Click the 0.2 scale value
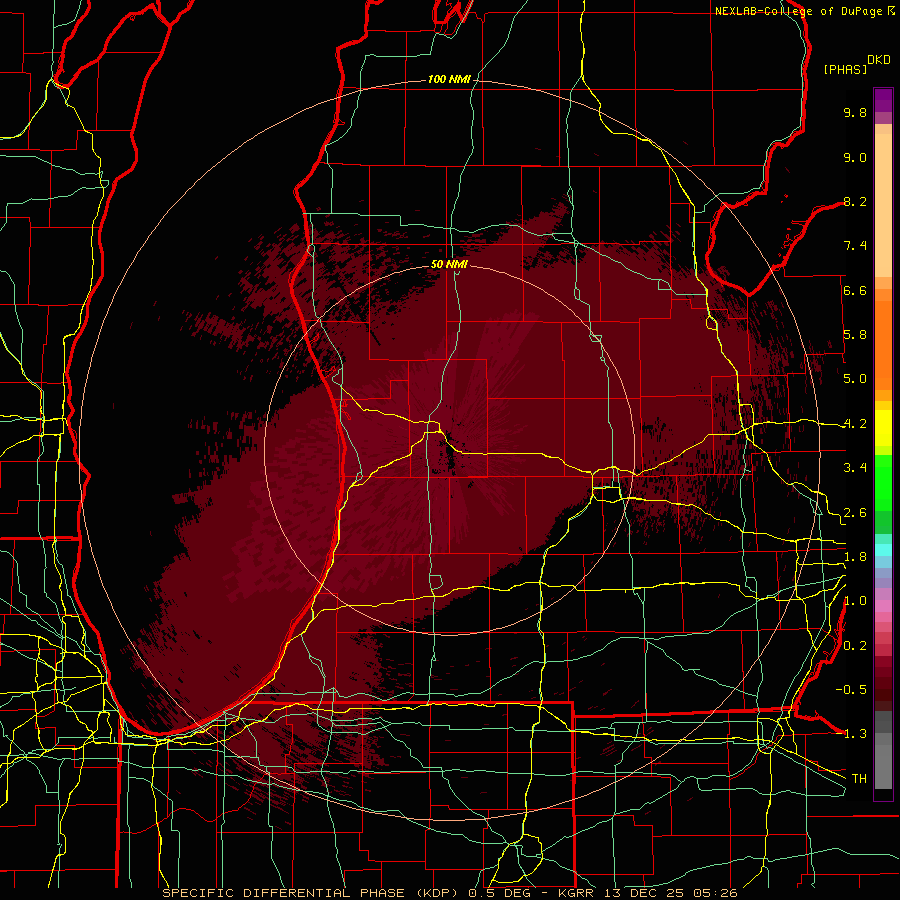The width and height of the screenshot is (900, 900). point(855,646)
